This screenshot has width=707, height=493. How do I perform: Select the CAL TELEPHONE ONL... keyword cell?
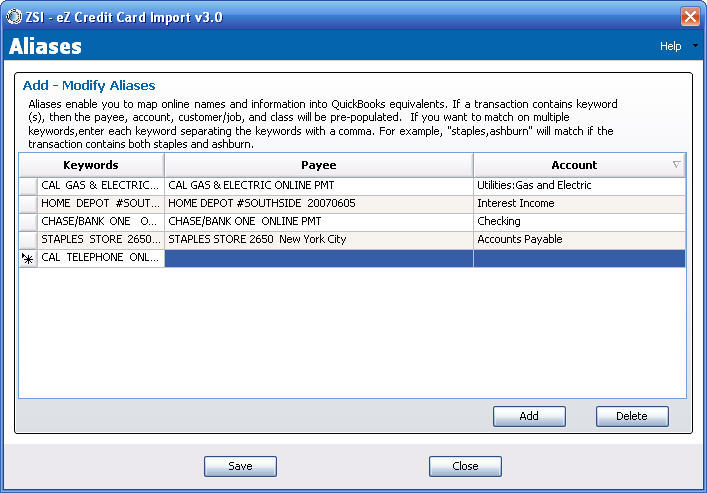tap(101, 258)
